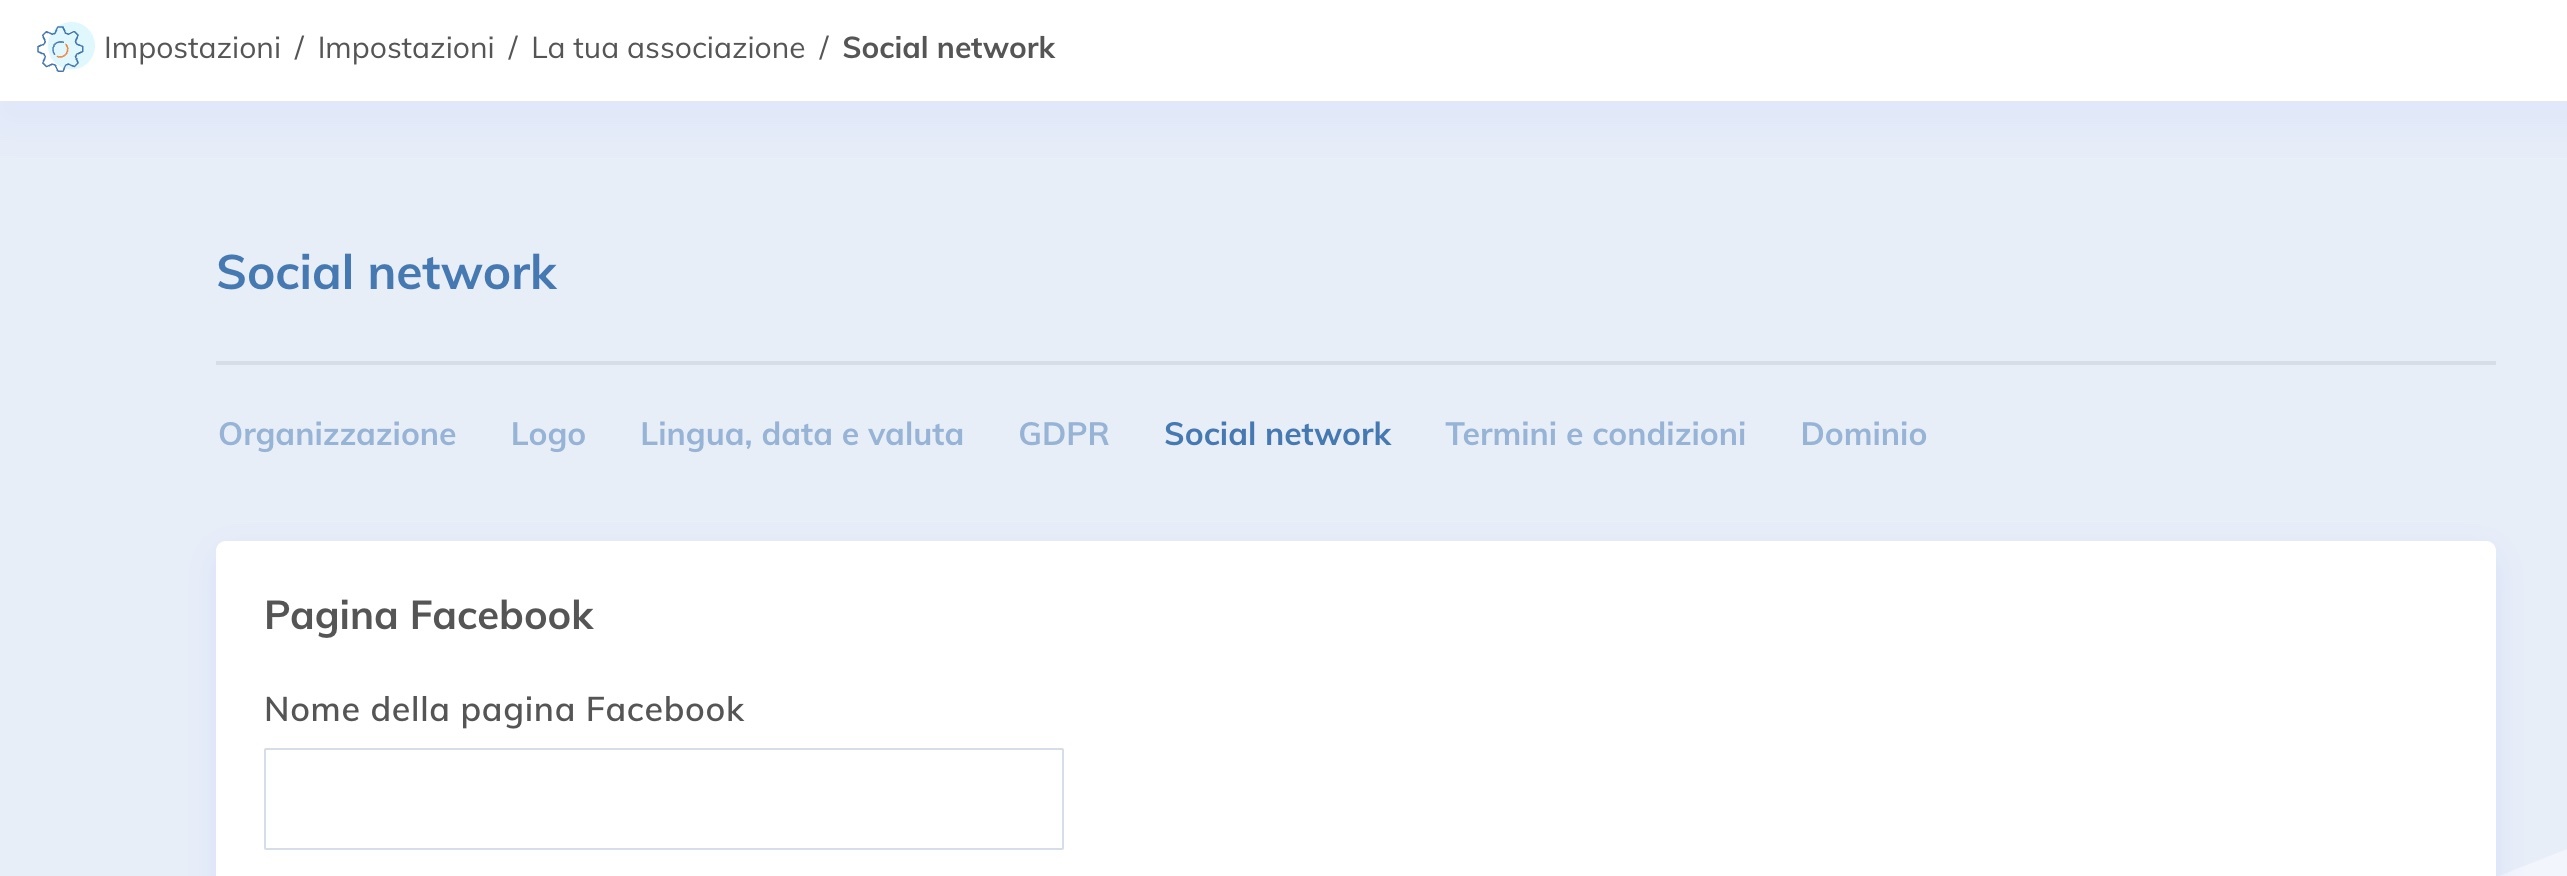The image size is (2567, 876).
Task: Click 'Social network' in the breadcrumb trail
Action: click(947, 47)
